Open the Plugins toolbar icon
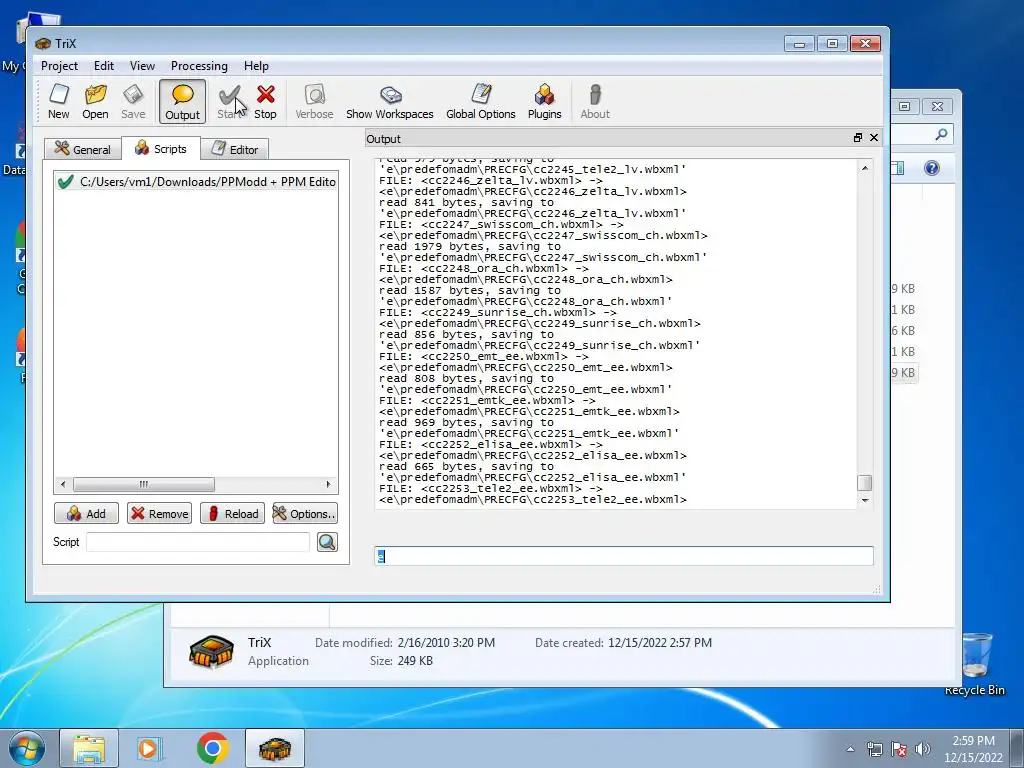The width and height of the screenshot is (1024, 768). click(x=545, y=101)
